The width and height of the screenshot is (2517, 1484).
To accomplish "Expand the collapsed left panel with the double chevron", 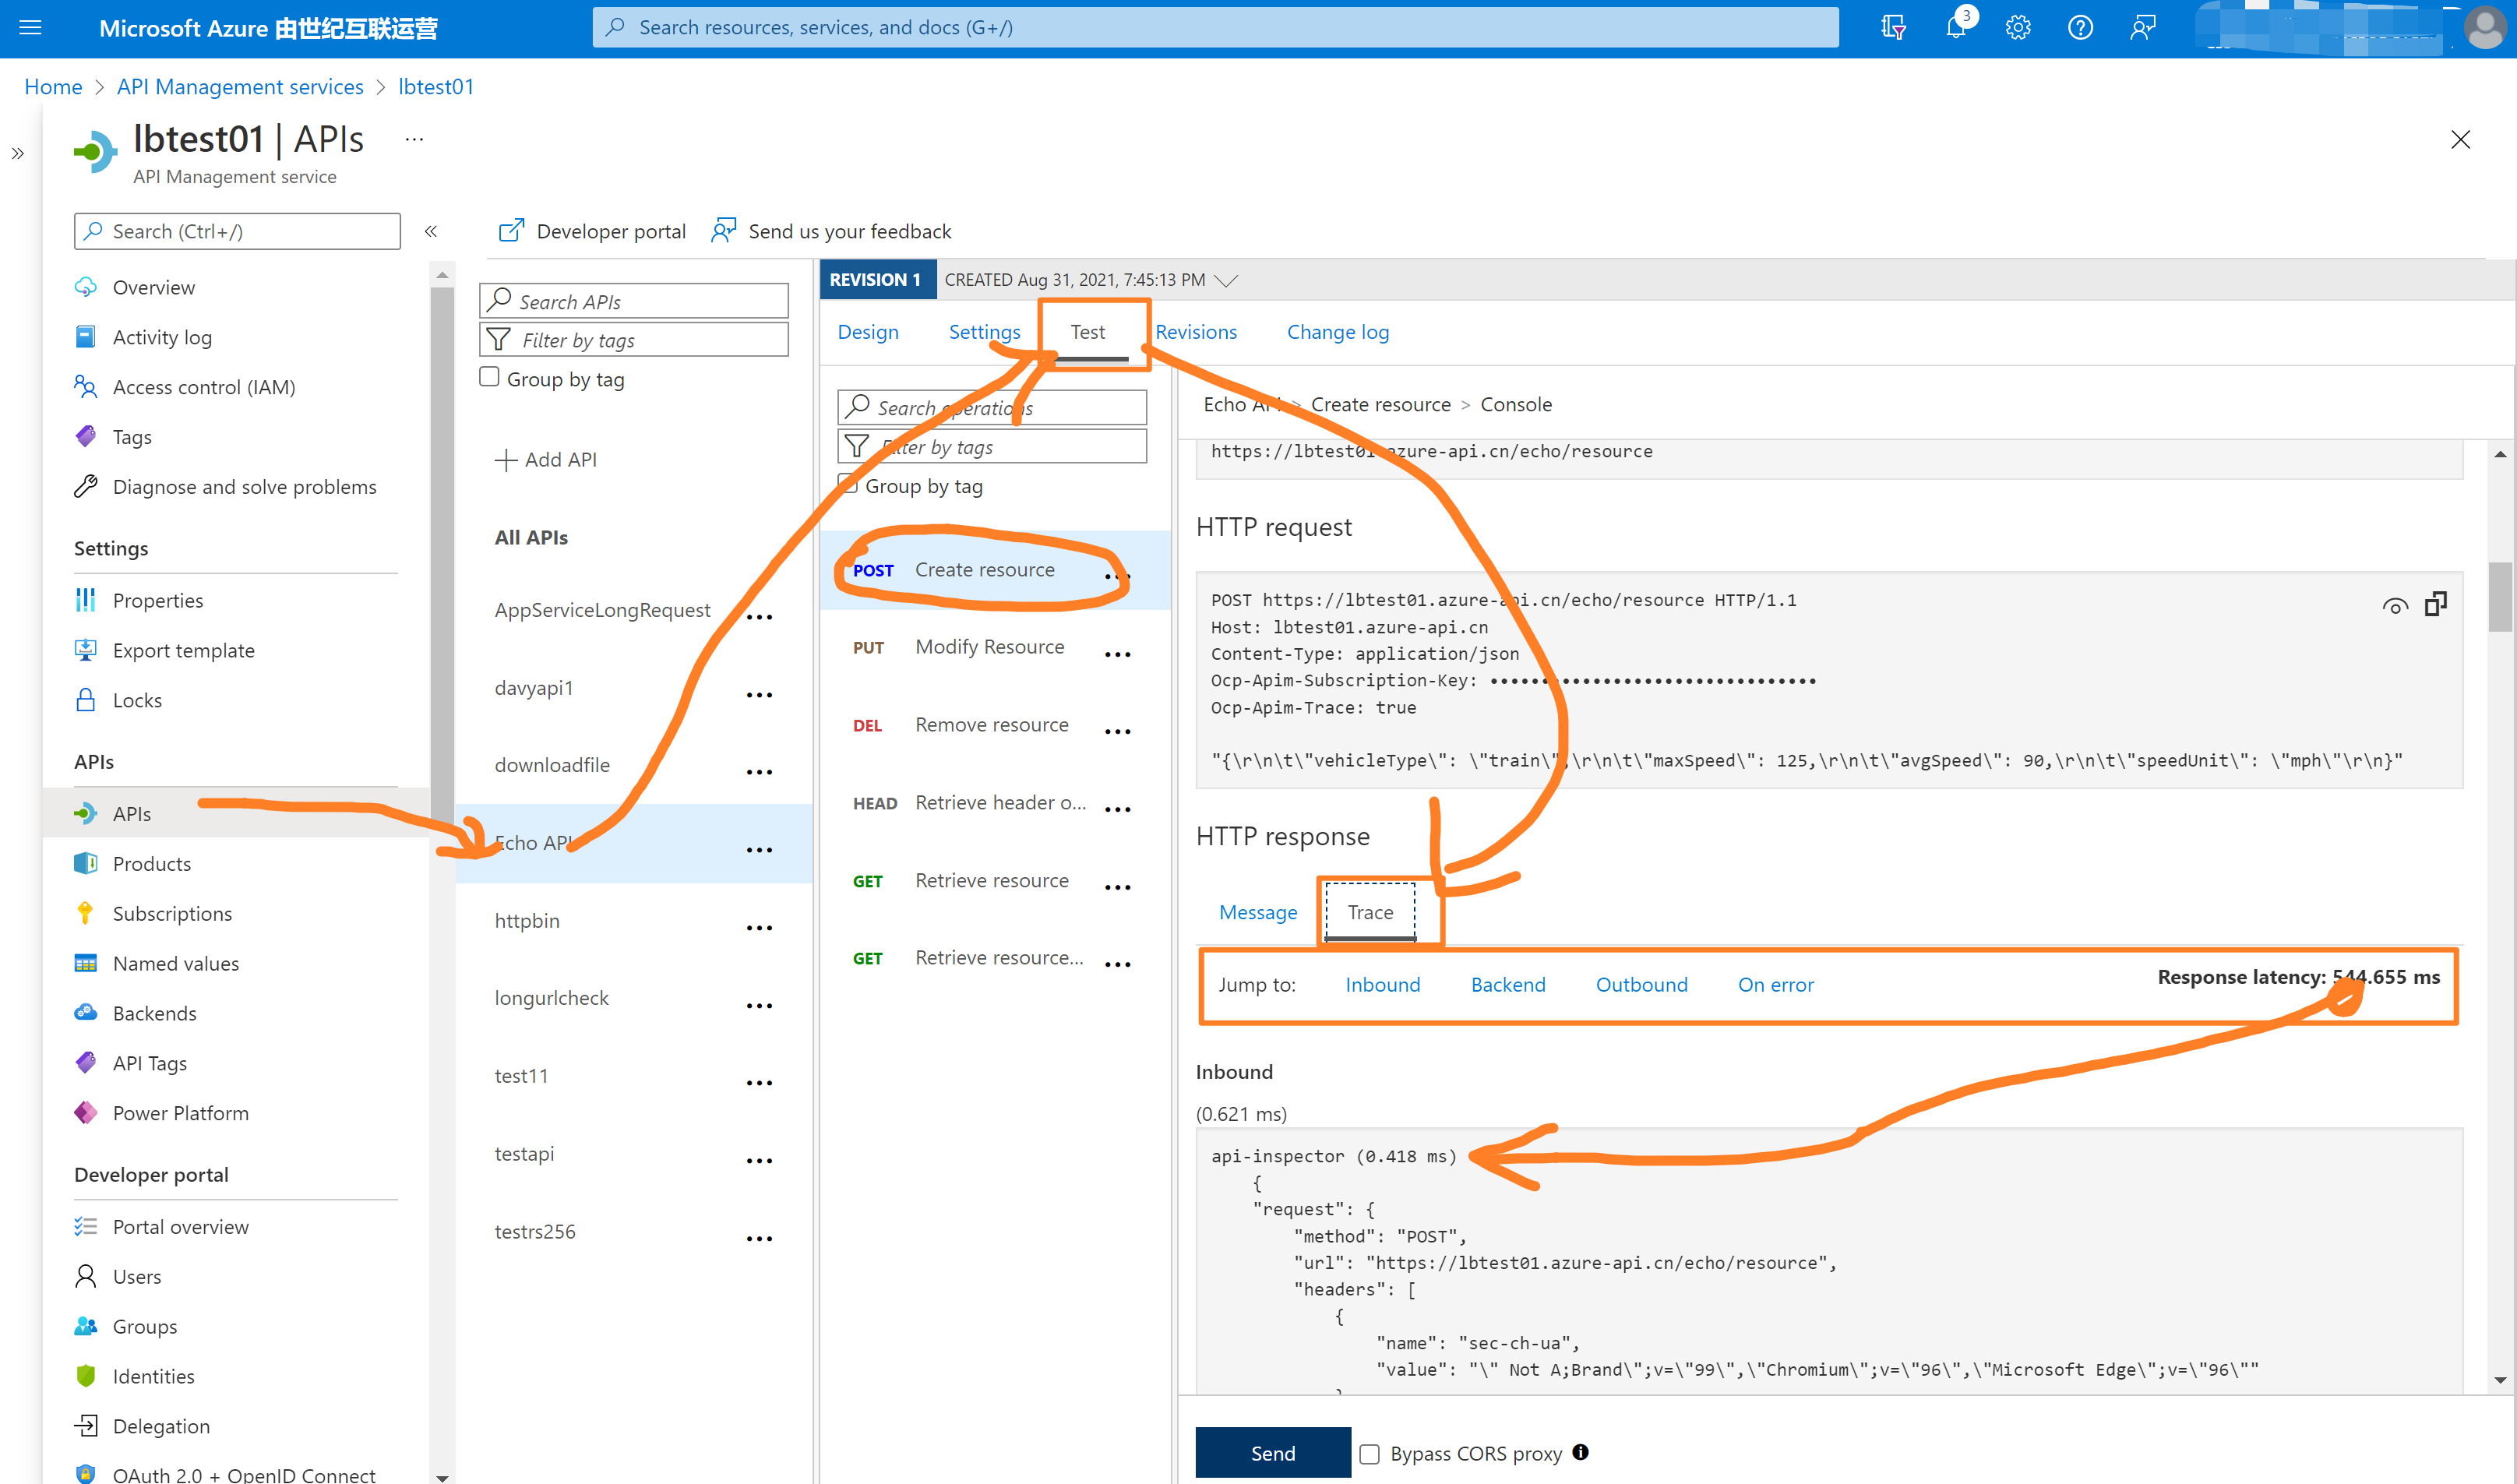I will click(17, 153).
